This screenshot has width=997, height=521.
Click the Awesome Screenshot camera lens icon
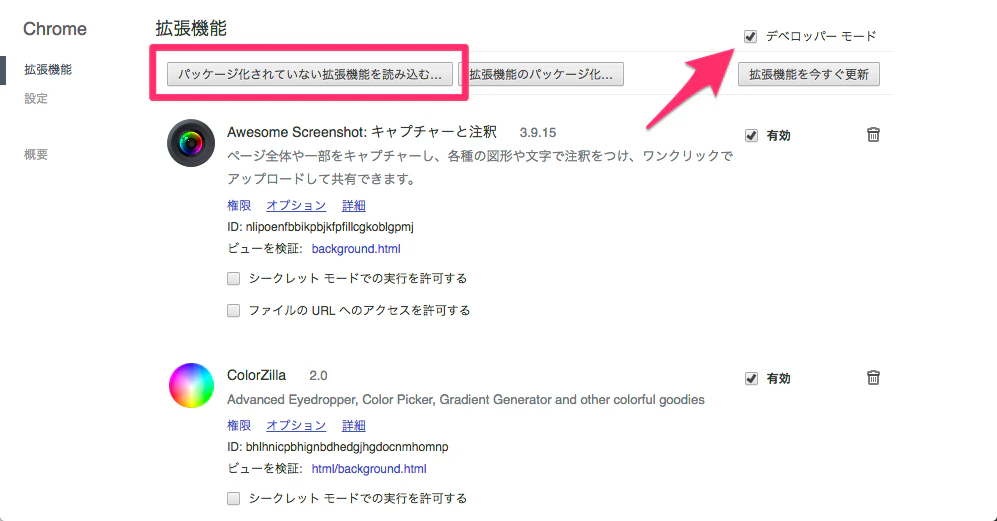point(191,143)
